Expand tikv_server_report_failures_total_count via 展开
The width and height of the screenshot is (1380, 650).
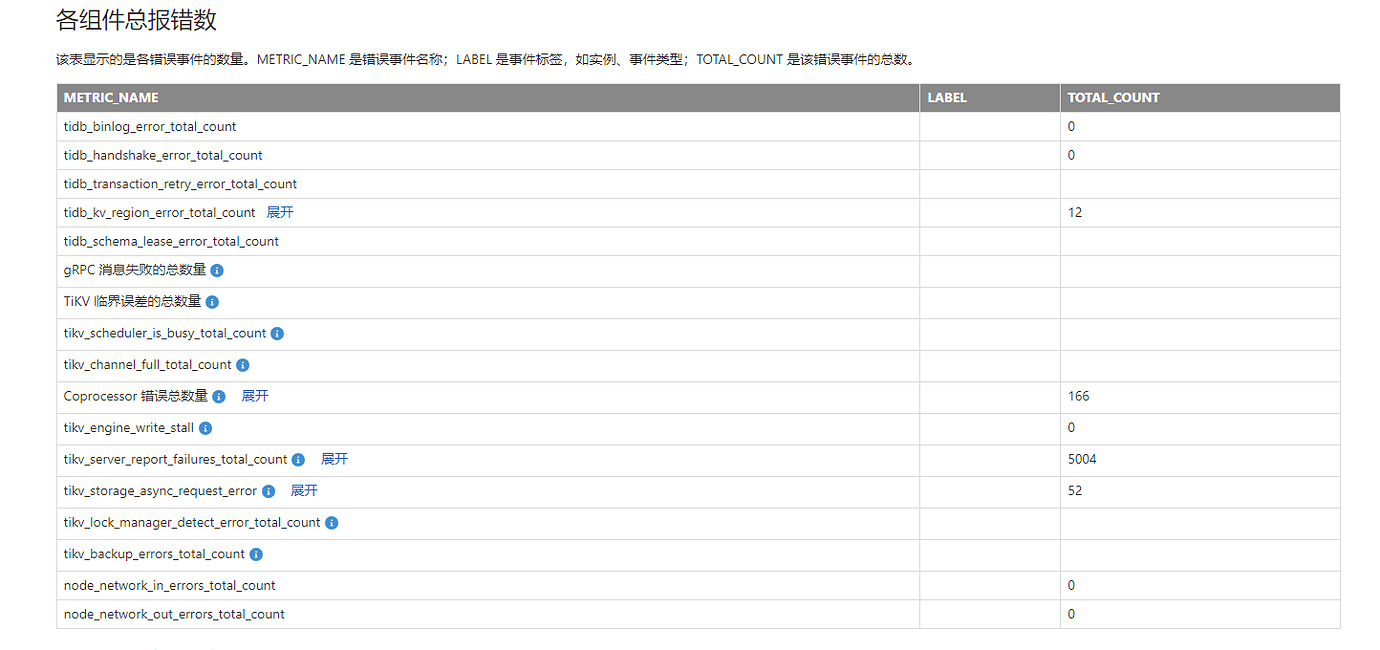(334, 459)
